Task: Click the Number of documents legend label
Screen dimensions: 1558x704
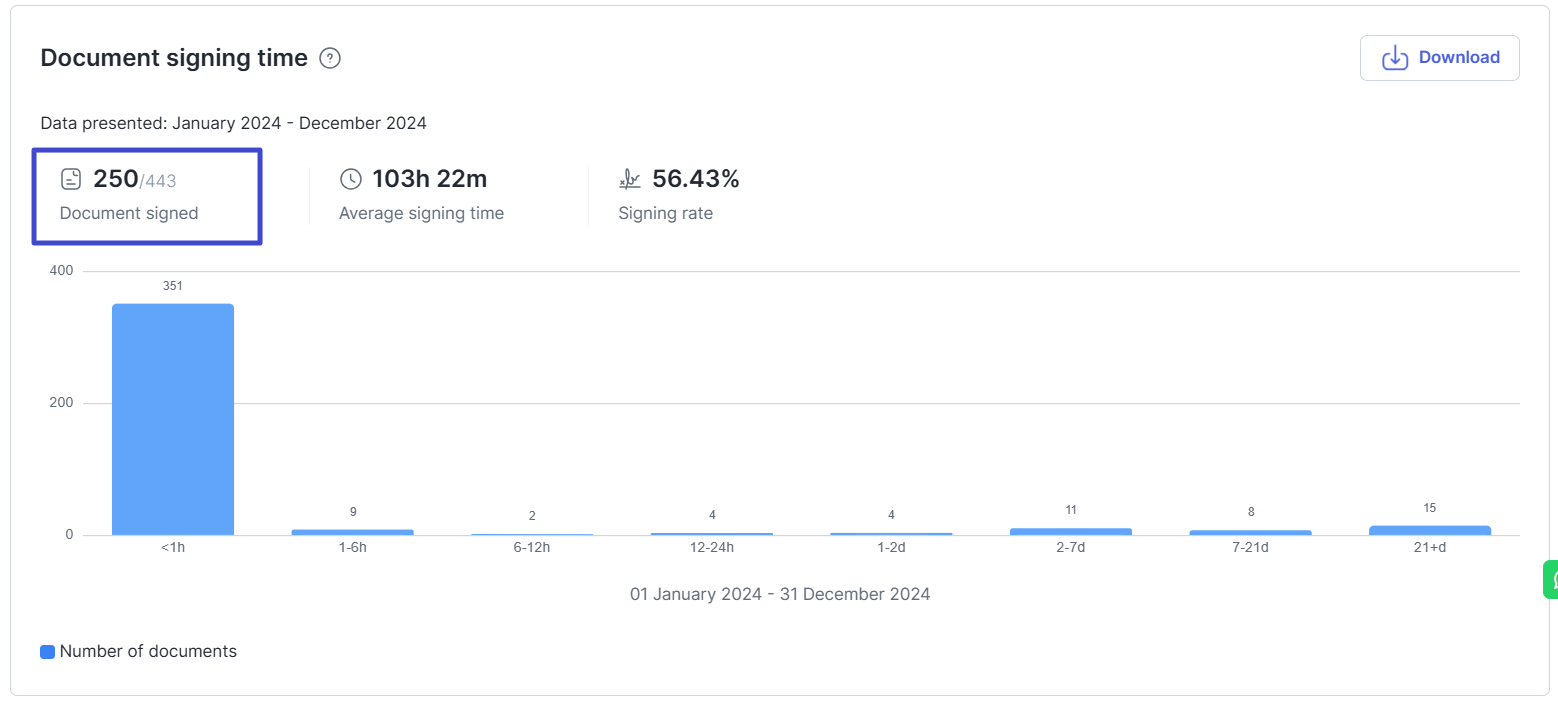Action: (x=148, y=652)
